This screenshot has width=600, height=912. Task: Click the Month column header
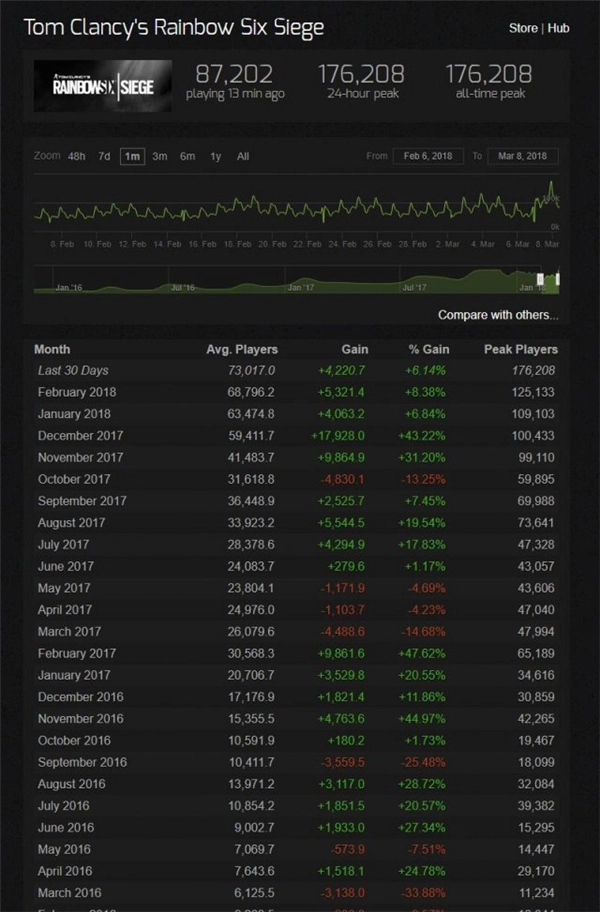pyautogui.click(x=52, y=350)
